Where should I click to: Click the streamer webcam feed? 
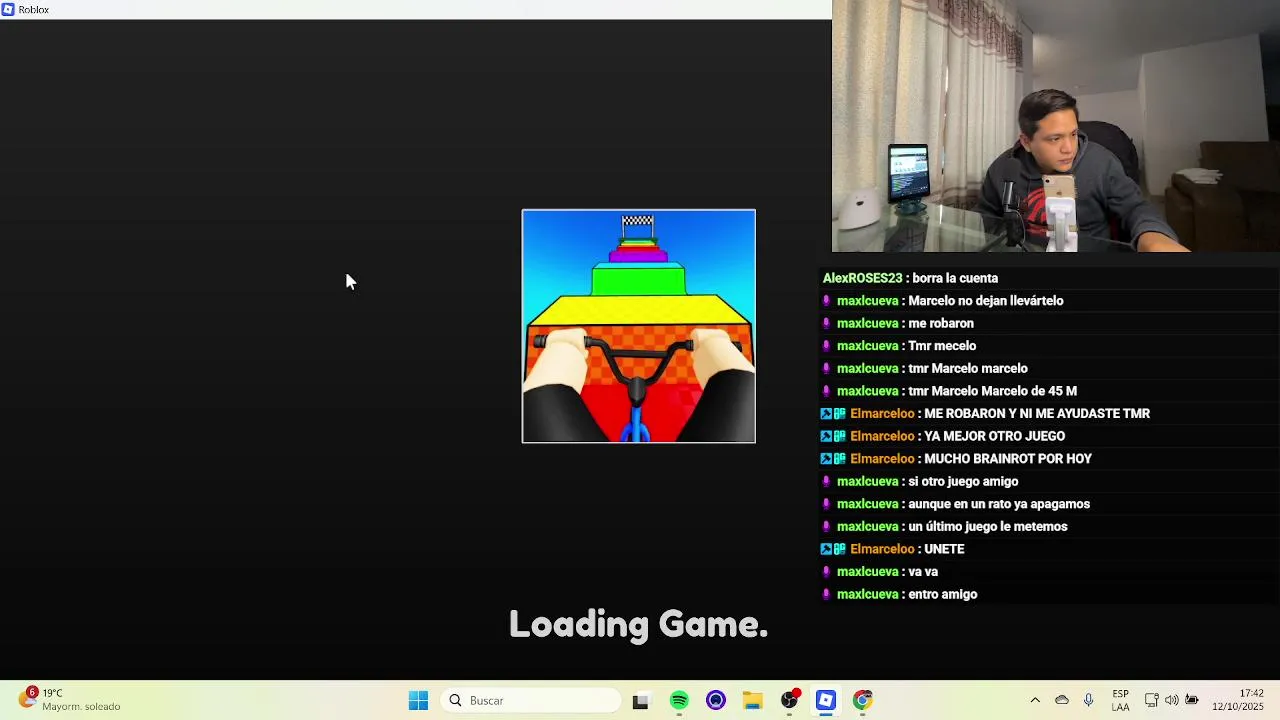click(1056, 126)
